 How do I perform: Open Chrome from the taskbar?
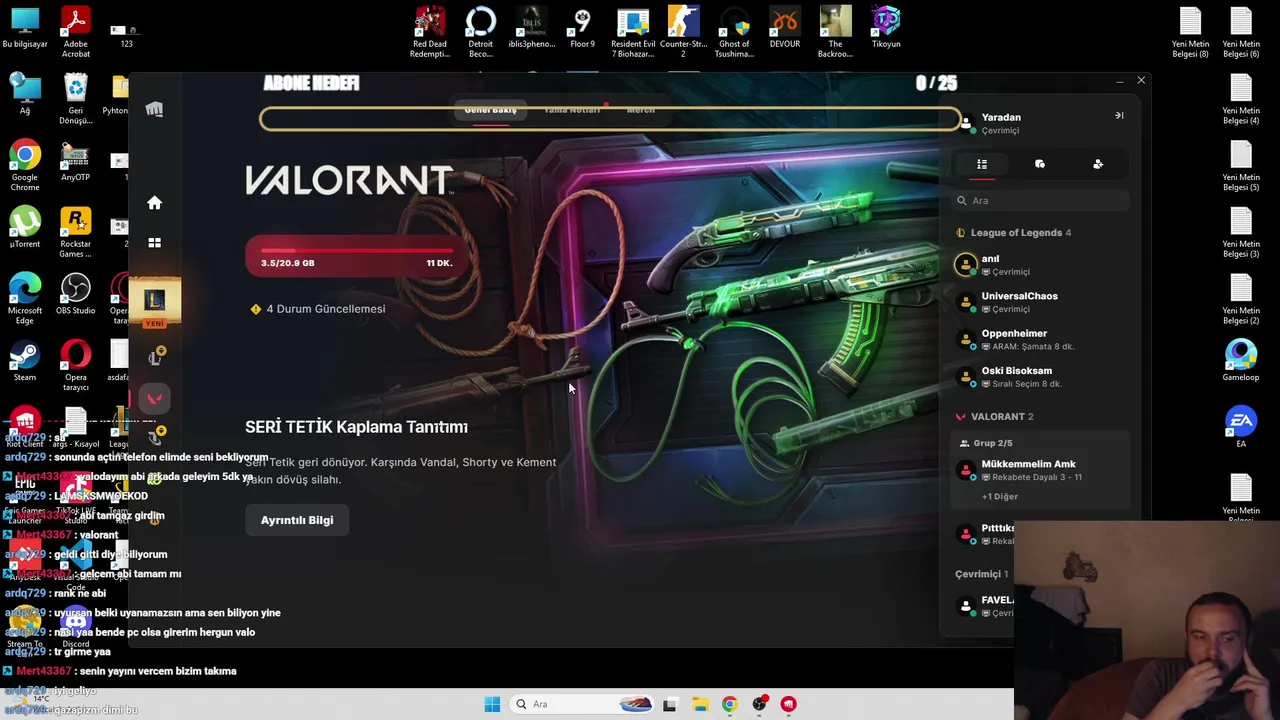(729, 704)
